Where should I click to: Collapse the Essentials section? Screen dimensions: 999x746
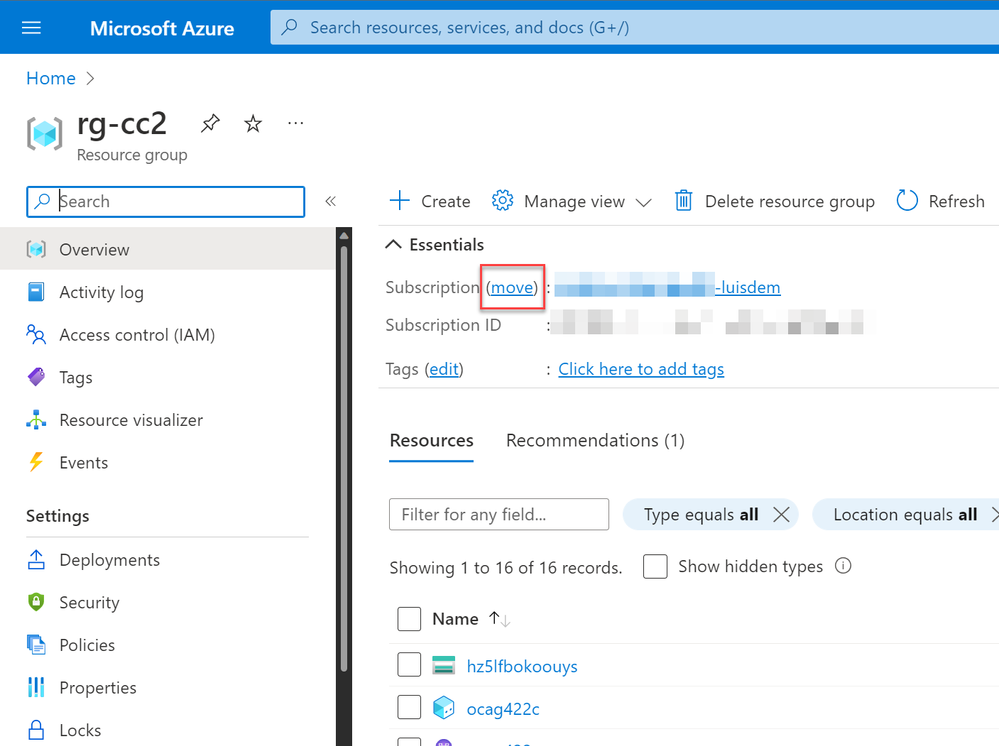click(x=435, y=245)
